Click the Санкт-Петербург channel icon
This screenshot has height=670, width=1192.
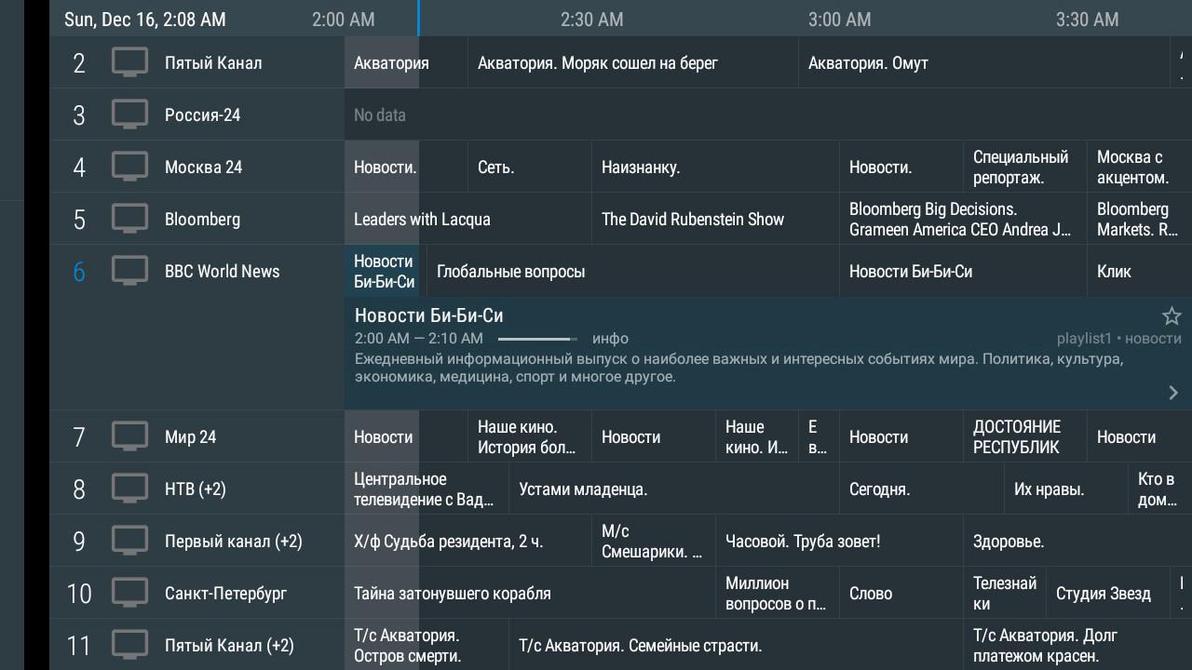tap(130, 592)
